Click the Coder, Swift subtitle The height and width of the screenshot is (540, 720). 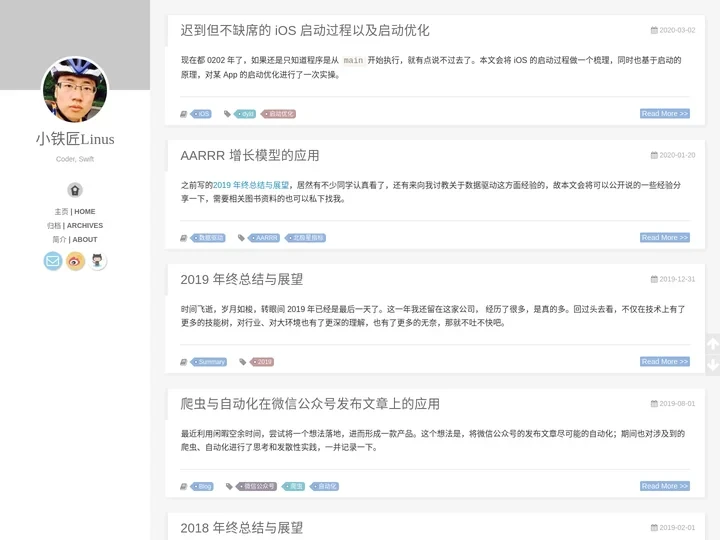[75, 159]
